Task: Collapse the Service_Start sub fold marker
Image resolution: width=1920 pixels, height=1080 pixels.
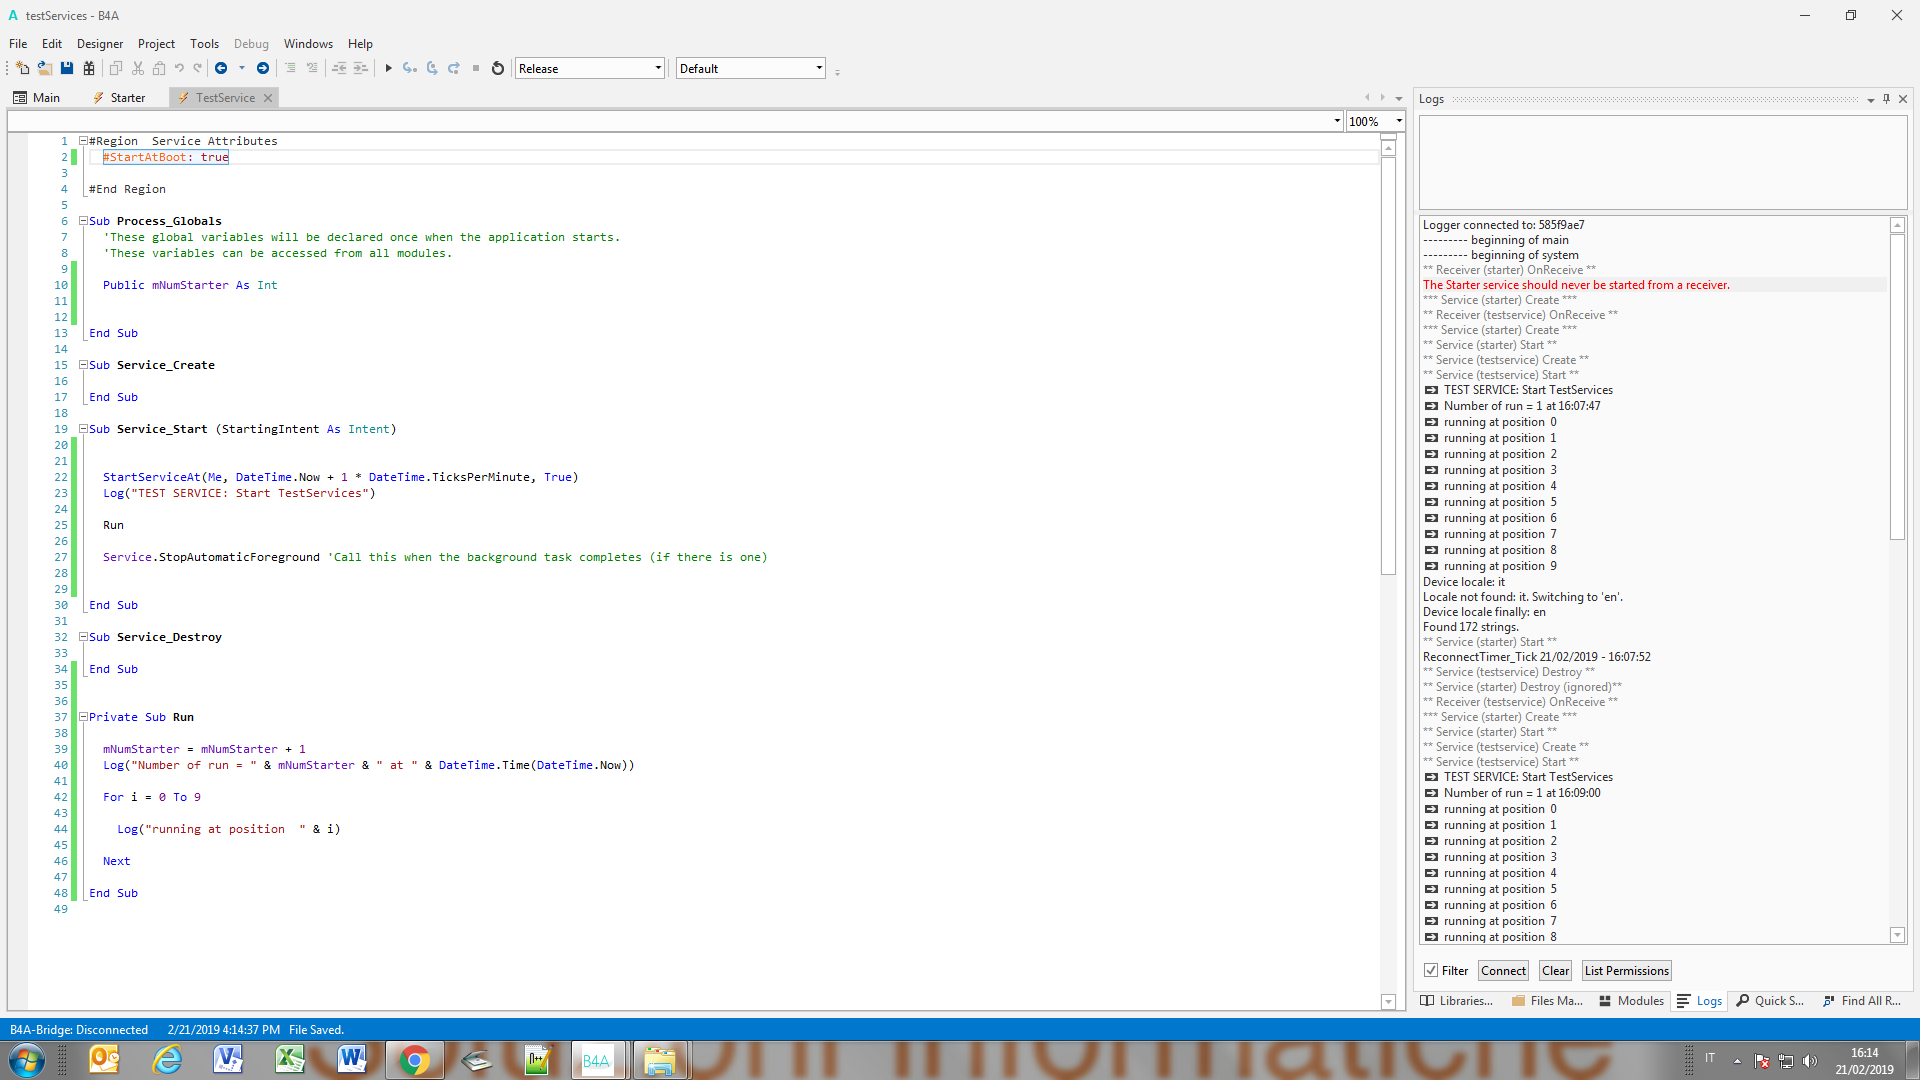Action: (x=84, y=429)
